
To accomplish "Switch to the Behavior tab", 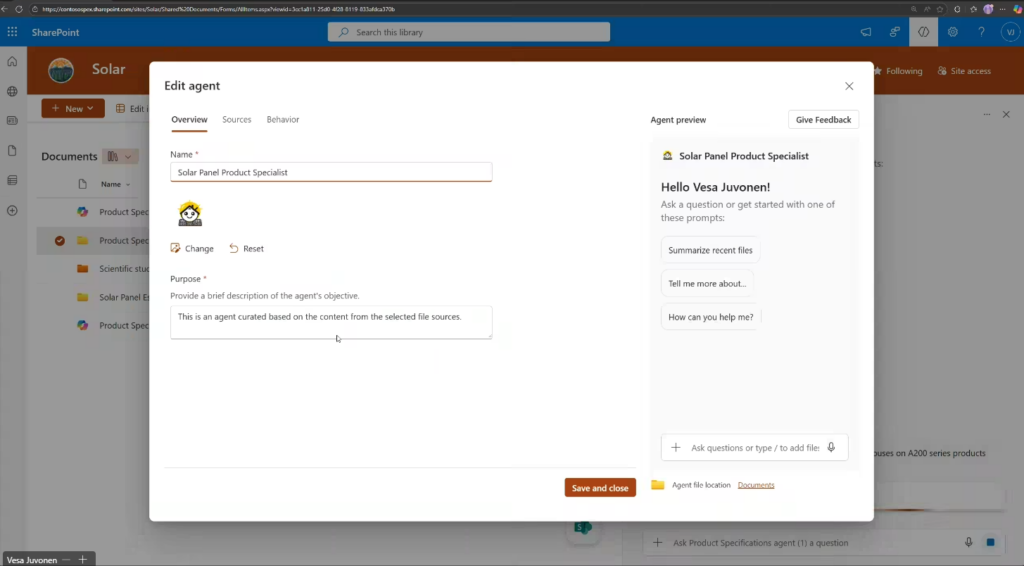I will point(283,120).
